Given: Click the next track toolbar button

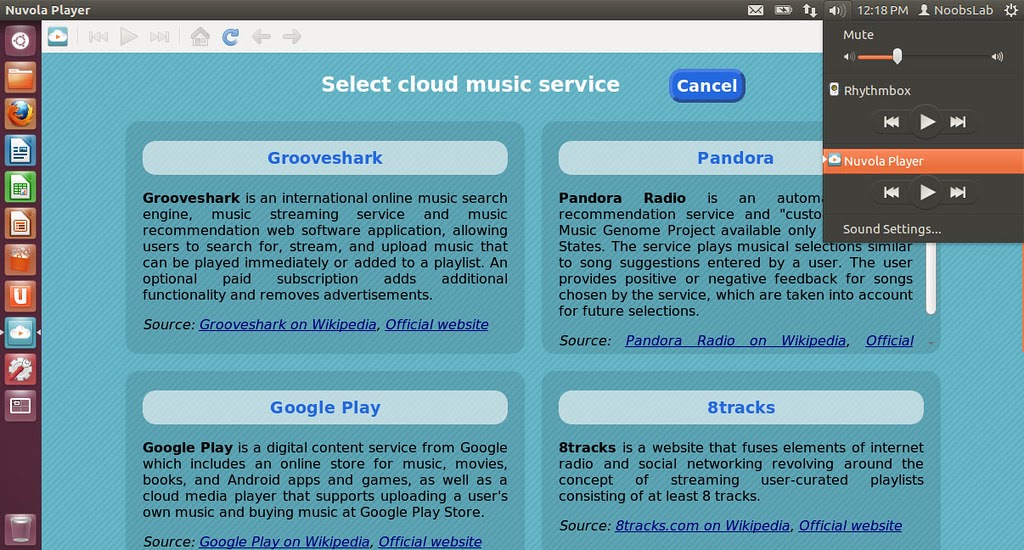Looking at the screenshot, I should pyautogui.click(x=159, y=37).
